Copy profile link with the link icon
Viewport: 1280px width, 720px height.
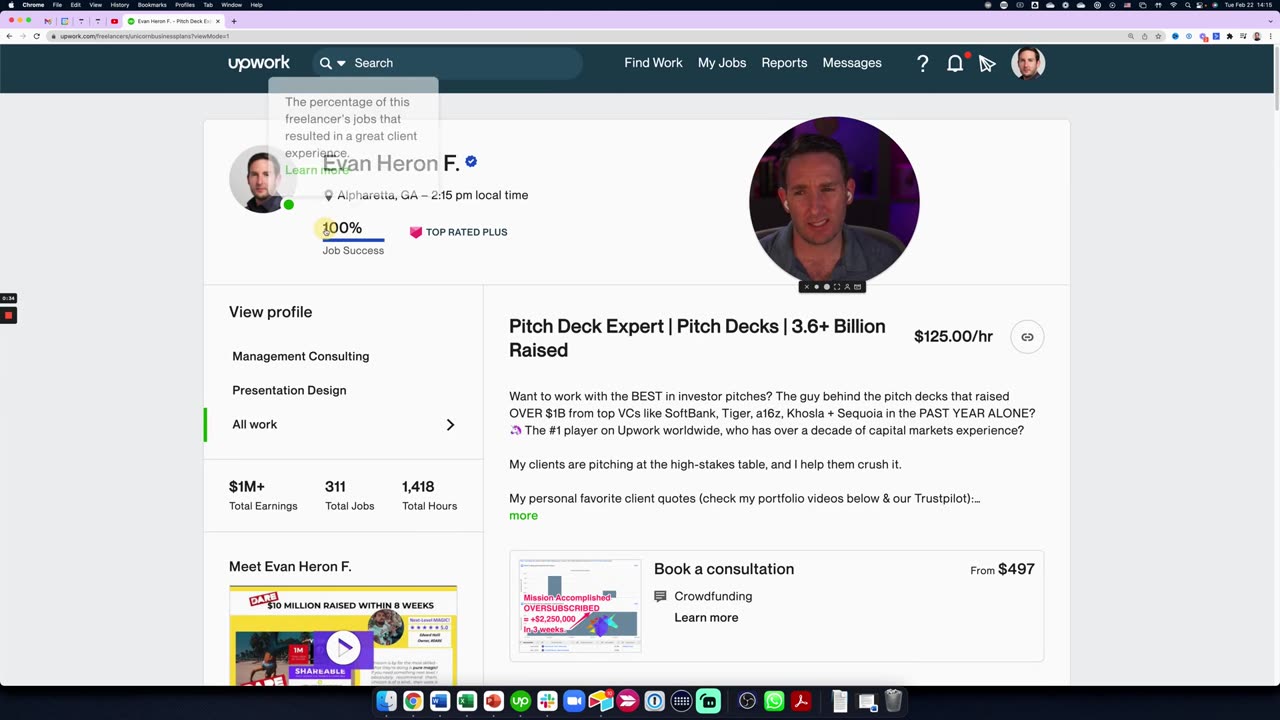[1027, 337]
